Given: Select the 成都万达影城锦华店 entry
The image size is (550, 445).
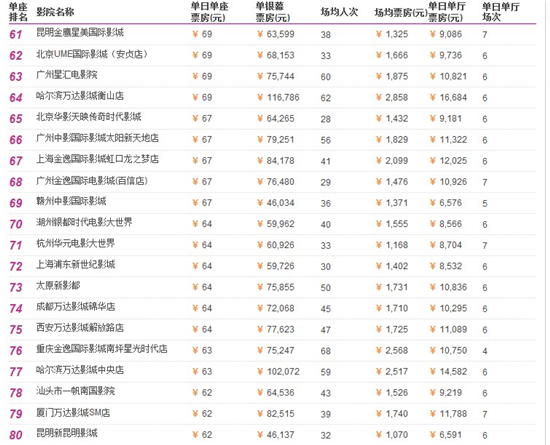Looking at the screenshot, I should (x=75, y=307).
